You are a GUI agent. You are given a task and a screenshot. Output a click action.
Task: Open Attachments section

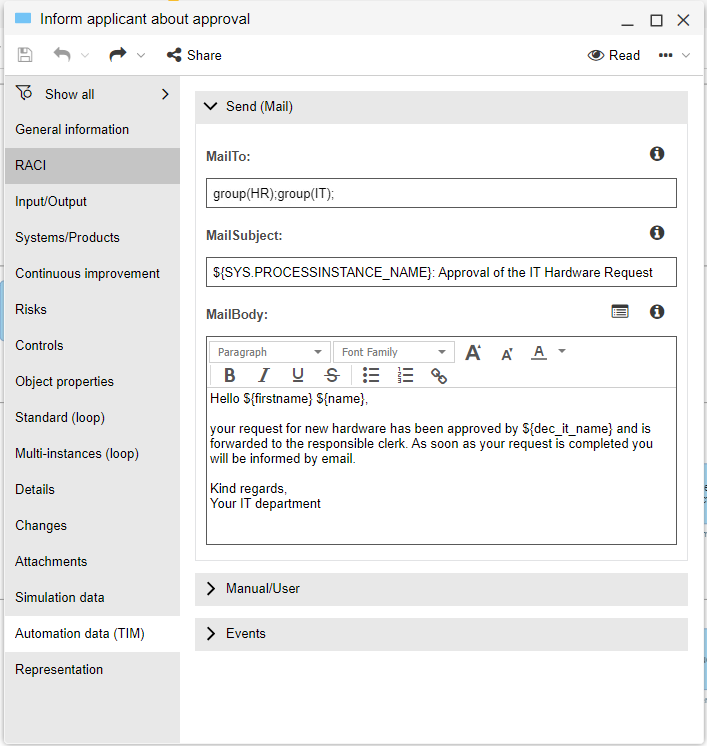92,561
